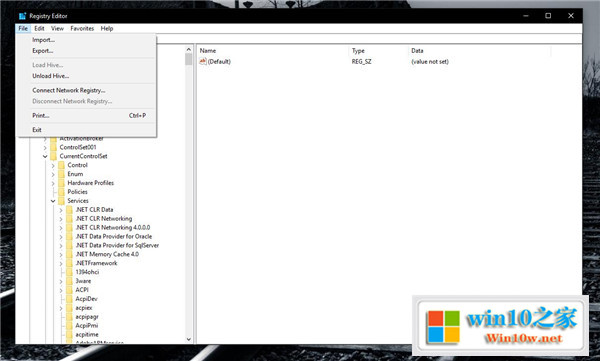Expand the ControlSet001 key
The height and width of the screenshot is (361, 600).
pos(45,147)
